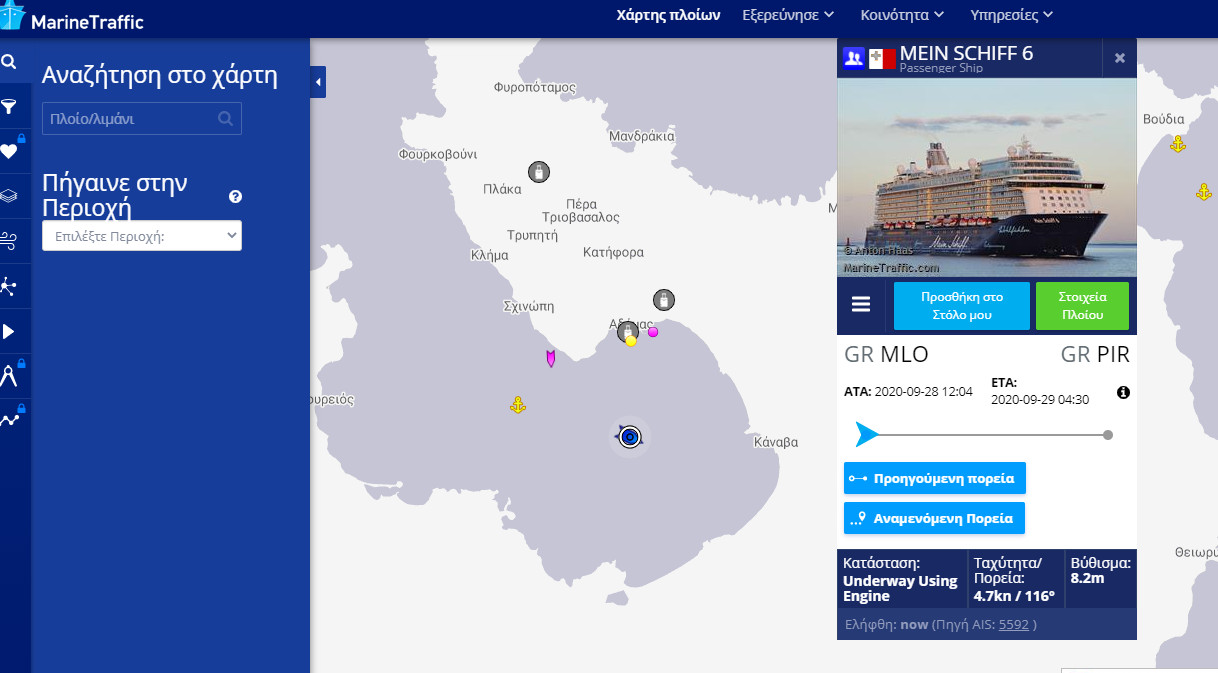This screenshot has height=673, width=1218.
Task: Click the Προσθήκη στο Στόλο μου button
Action: pyautogui.click(x=962, y=305)
